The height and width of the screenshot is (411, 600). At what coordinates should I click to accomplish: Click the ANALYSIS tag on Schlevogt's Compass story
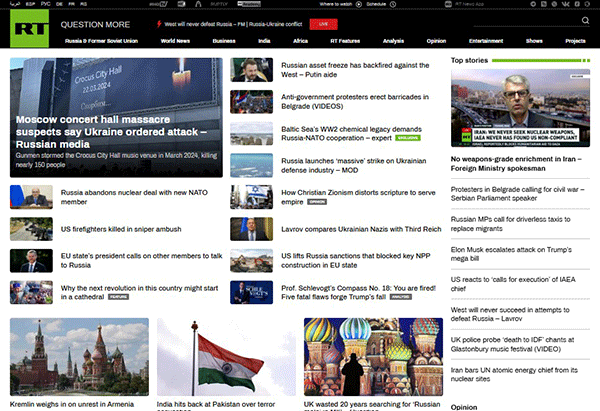pyautogui.click(x=401, y=297)
